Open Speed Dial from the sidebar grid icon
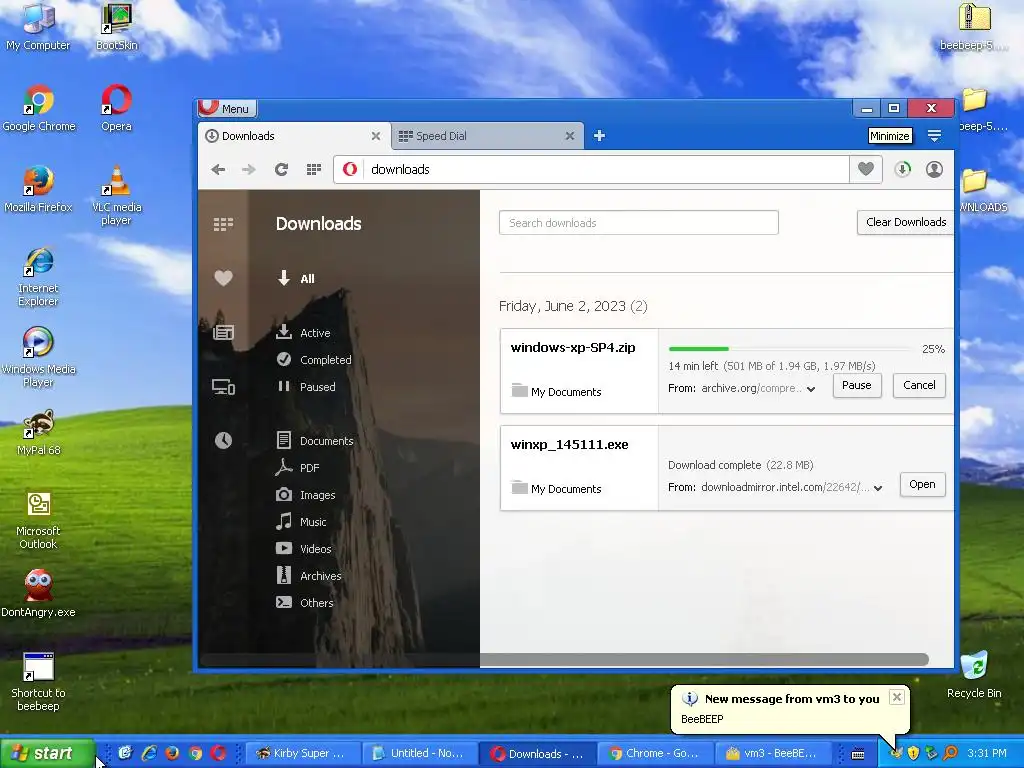Image resolution: width=1024 pixels, height=768 pixels. coord(223,225)
